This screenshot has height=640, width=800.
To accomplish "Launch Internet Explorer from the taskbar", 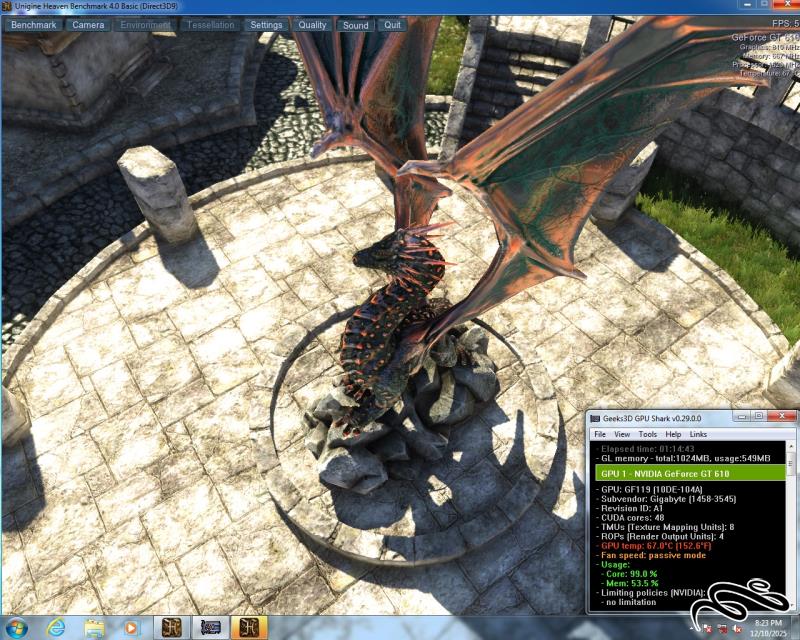I will point(56,627).
